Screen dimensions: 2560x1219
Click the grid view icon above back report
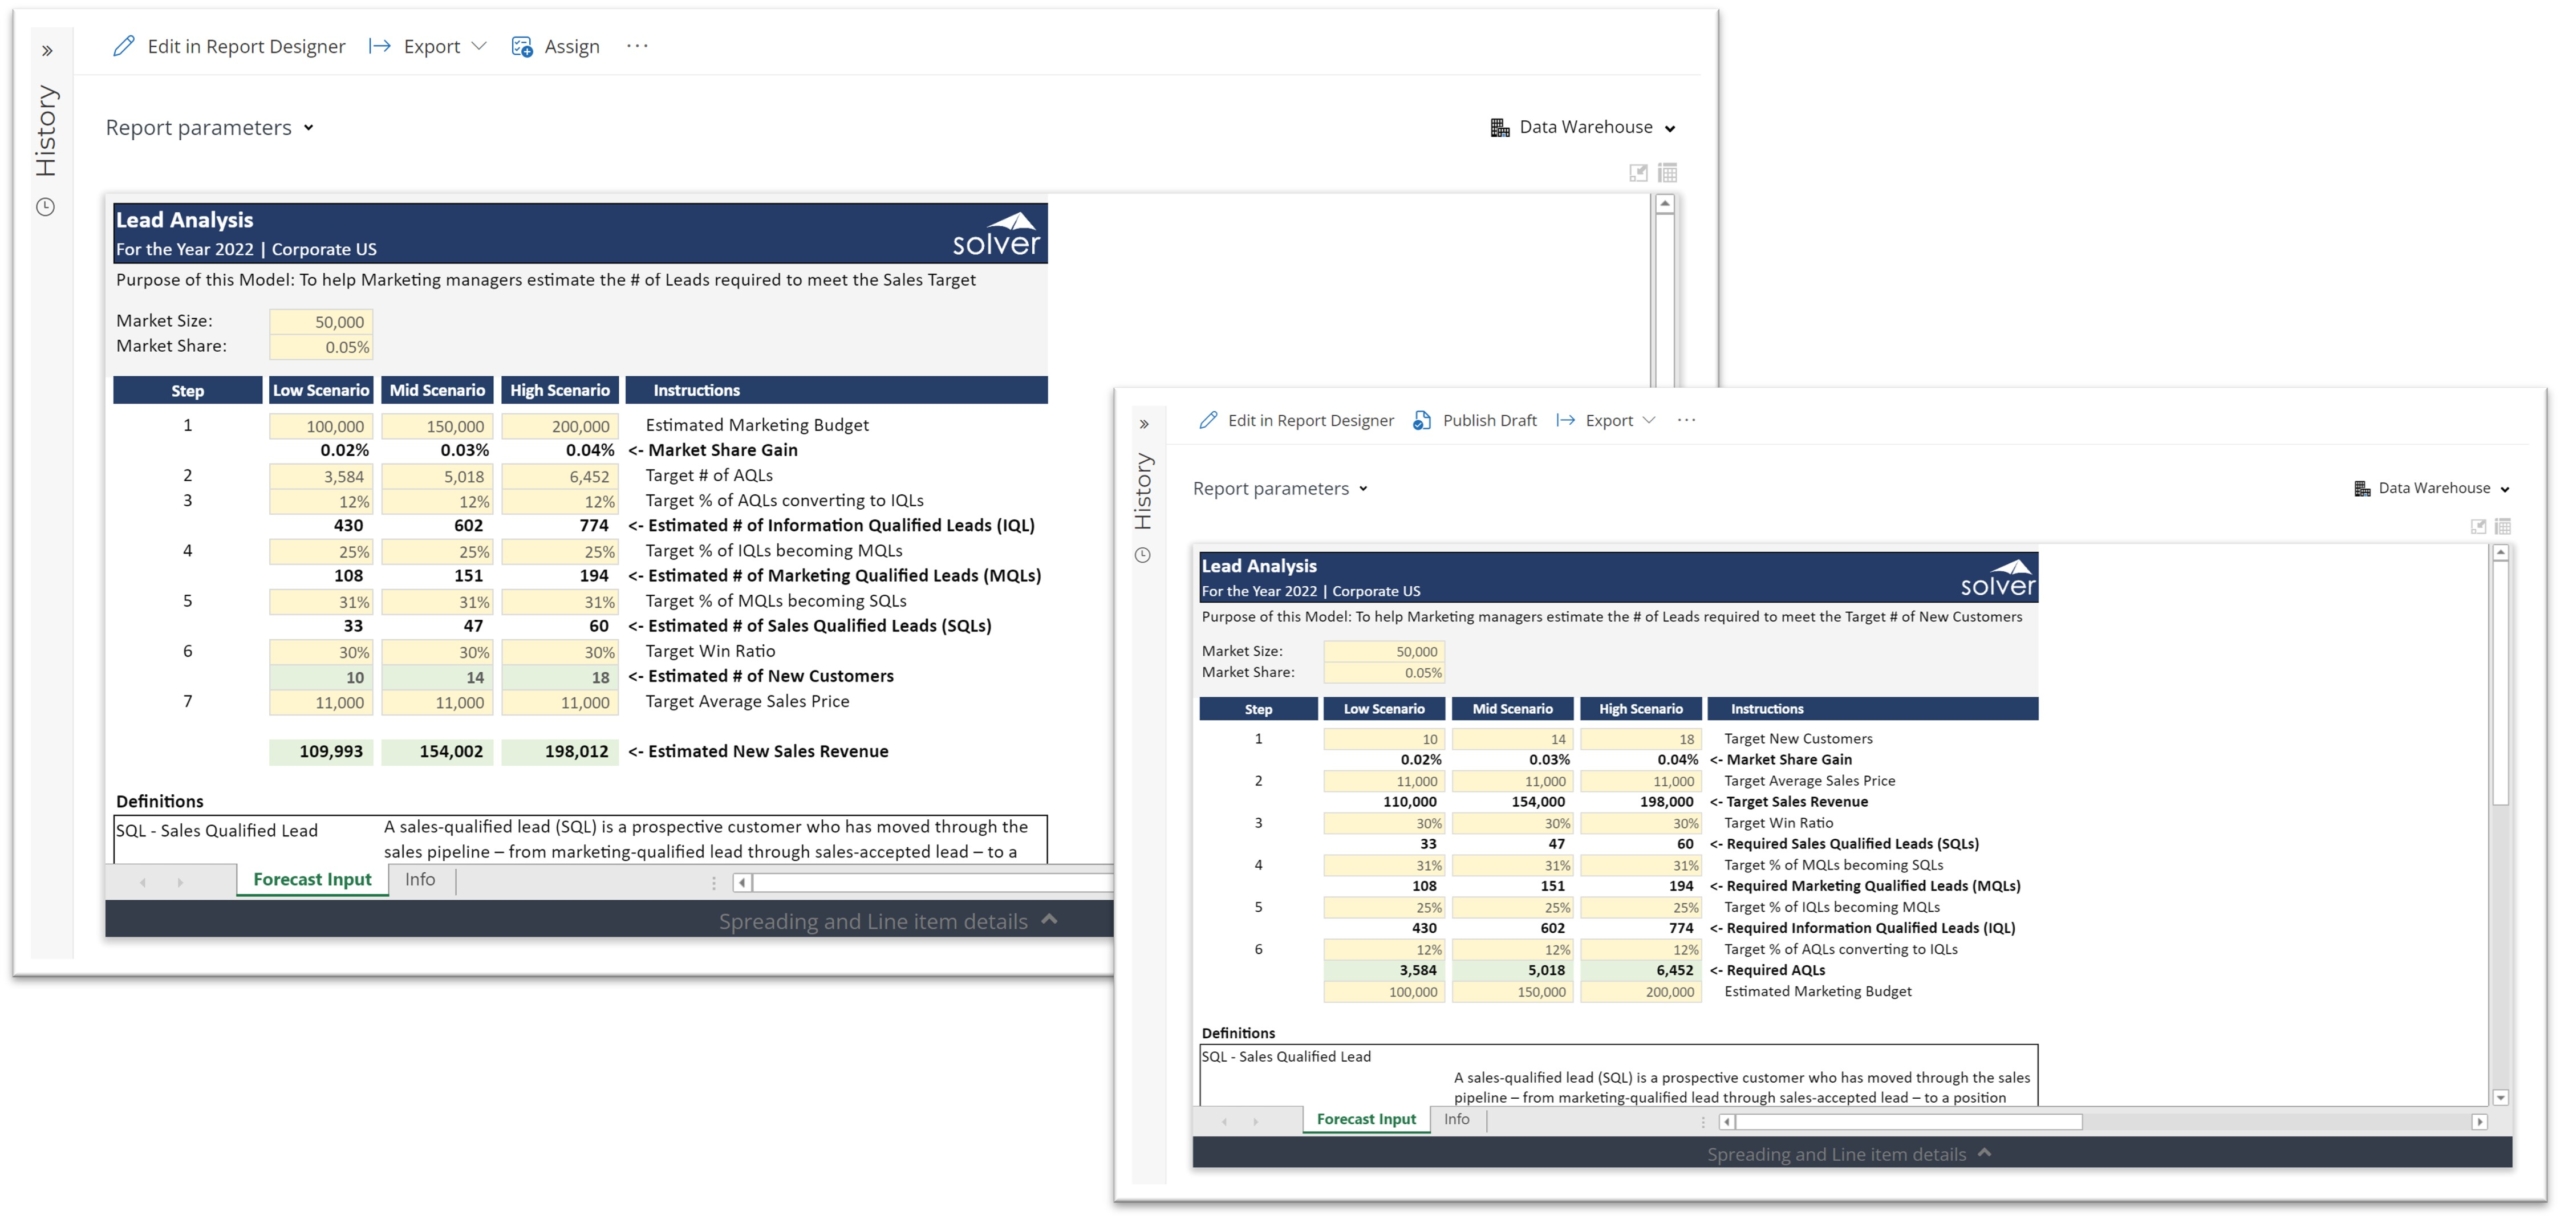[x=1667, y=173]
